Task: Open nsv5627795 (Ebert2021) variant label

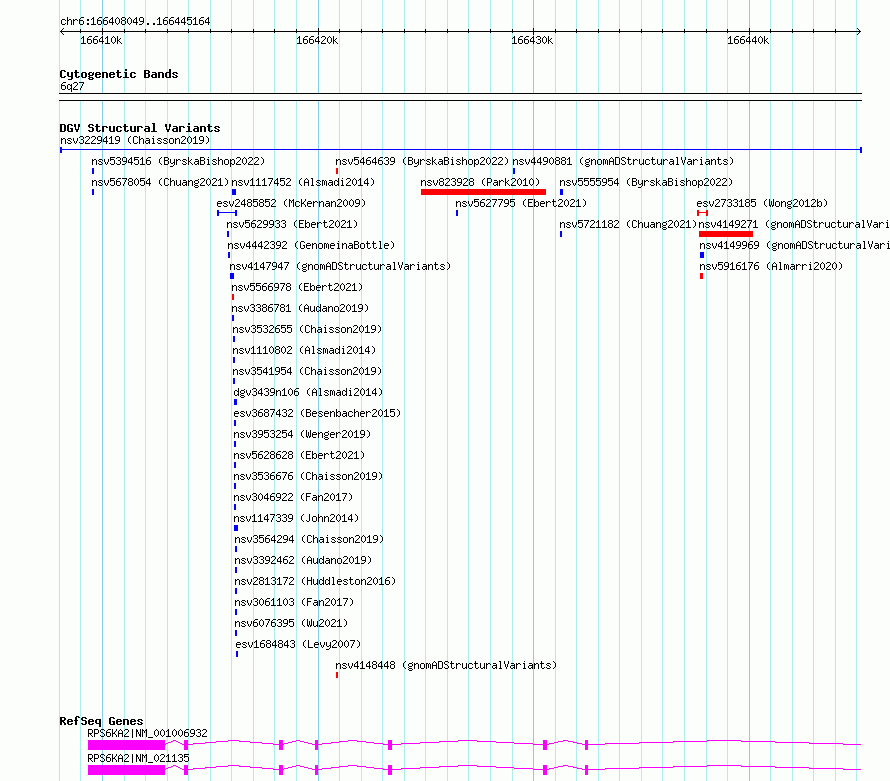Action: coord(521,203)
